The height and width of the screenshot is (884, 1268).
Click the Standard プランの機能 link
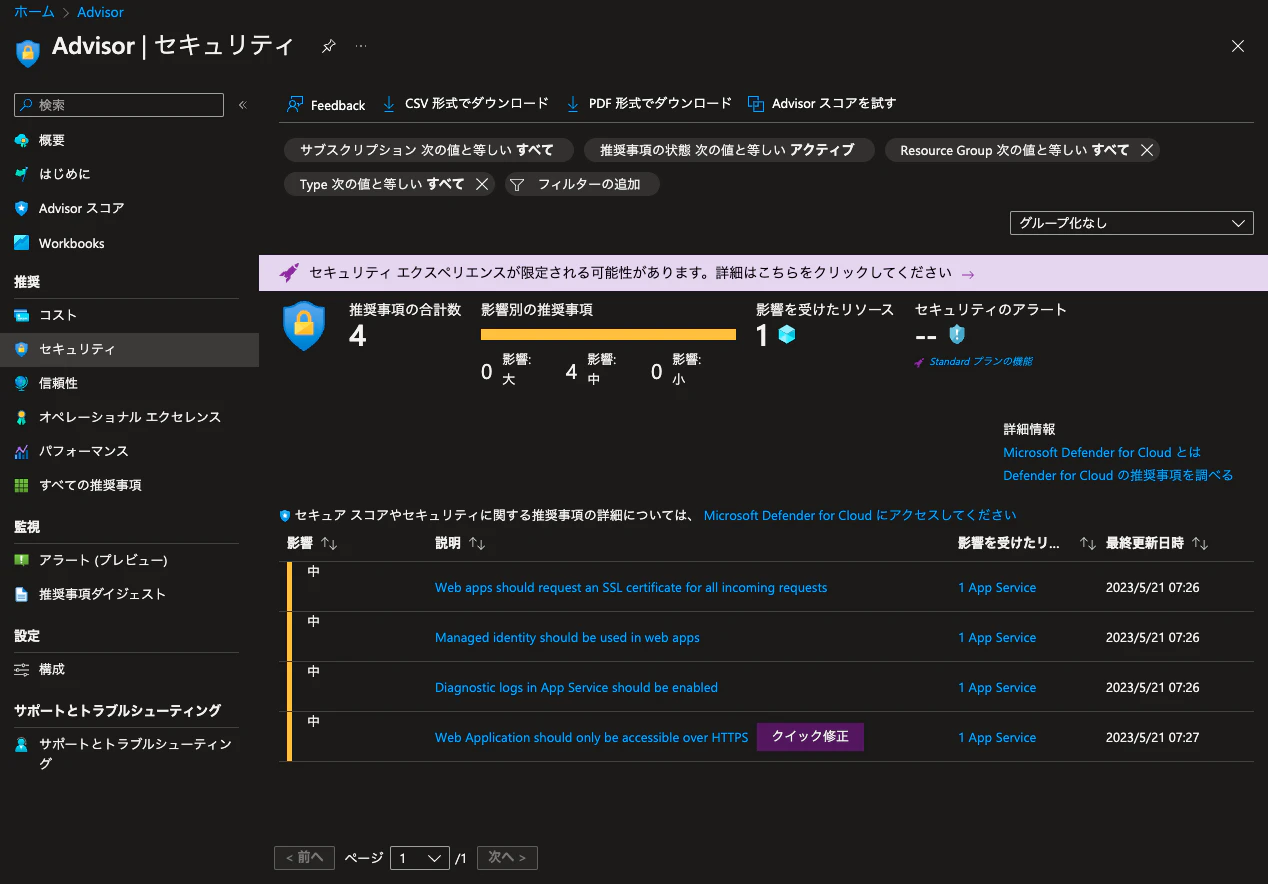(981, 362)
